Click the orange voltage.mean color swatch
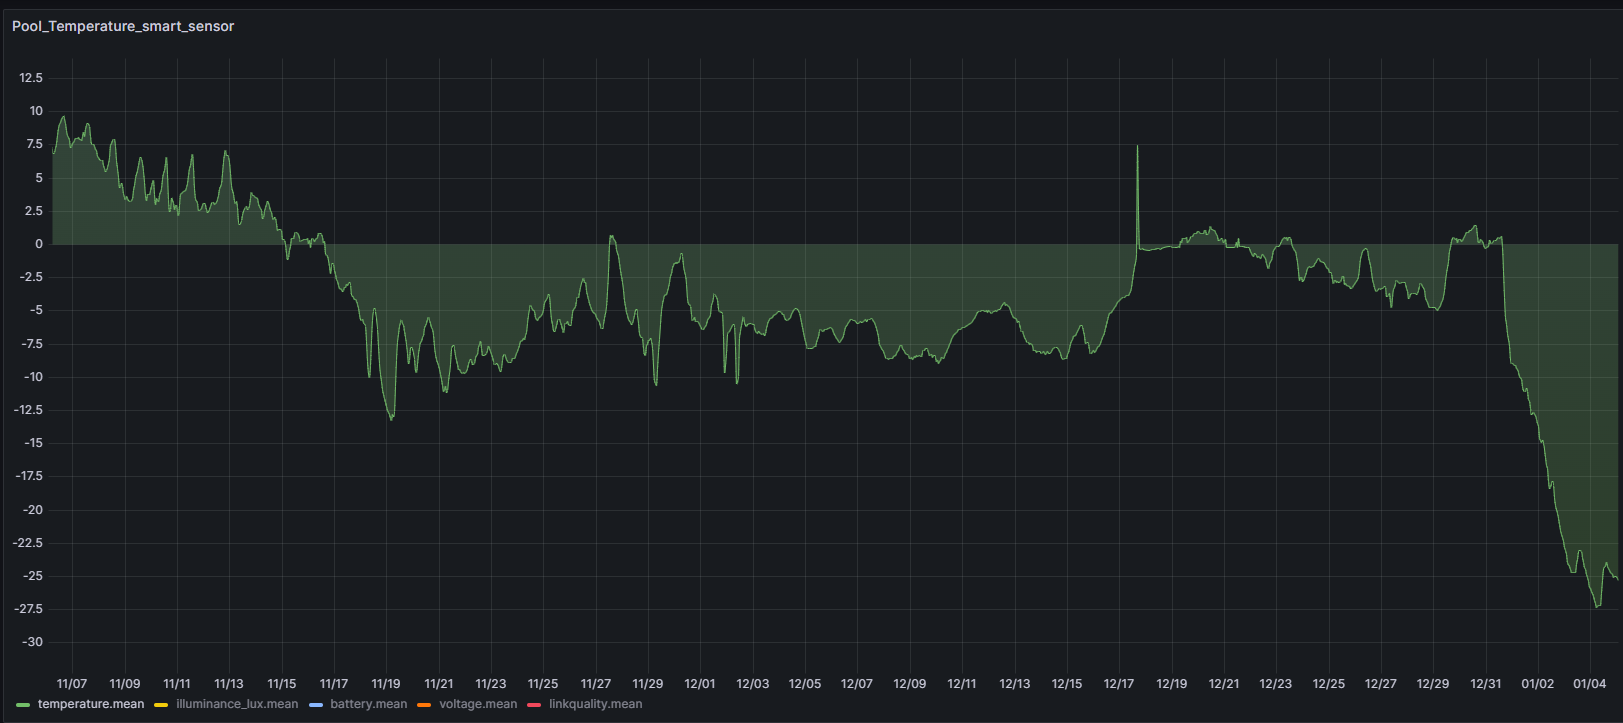This screenshot has height=723, width=1623. point(424,705)
